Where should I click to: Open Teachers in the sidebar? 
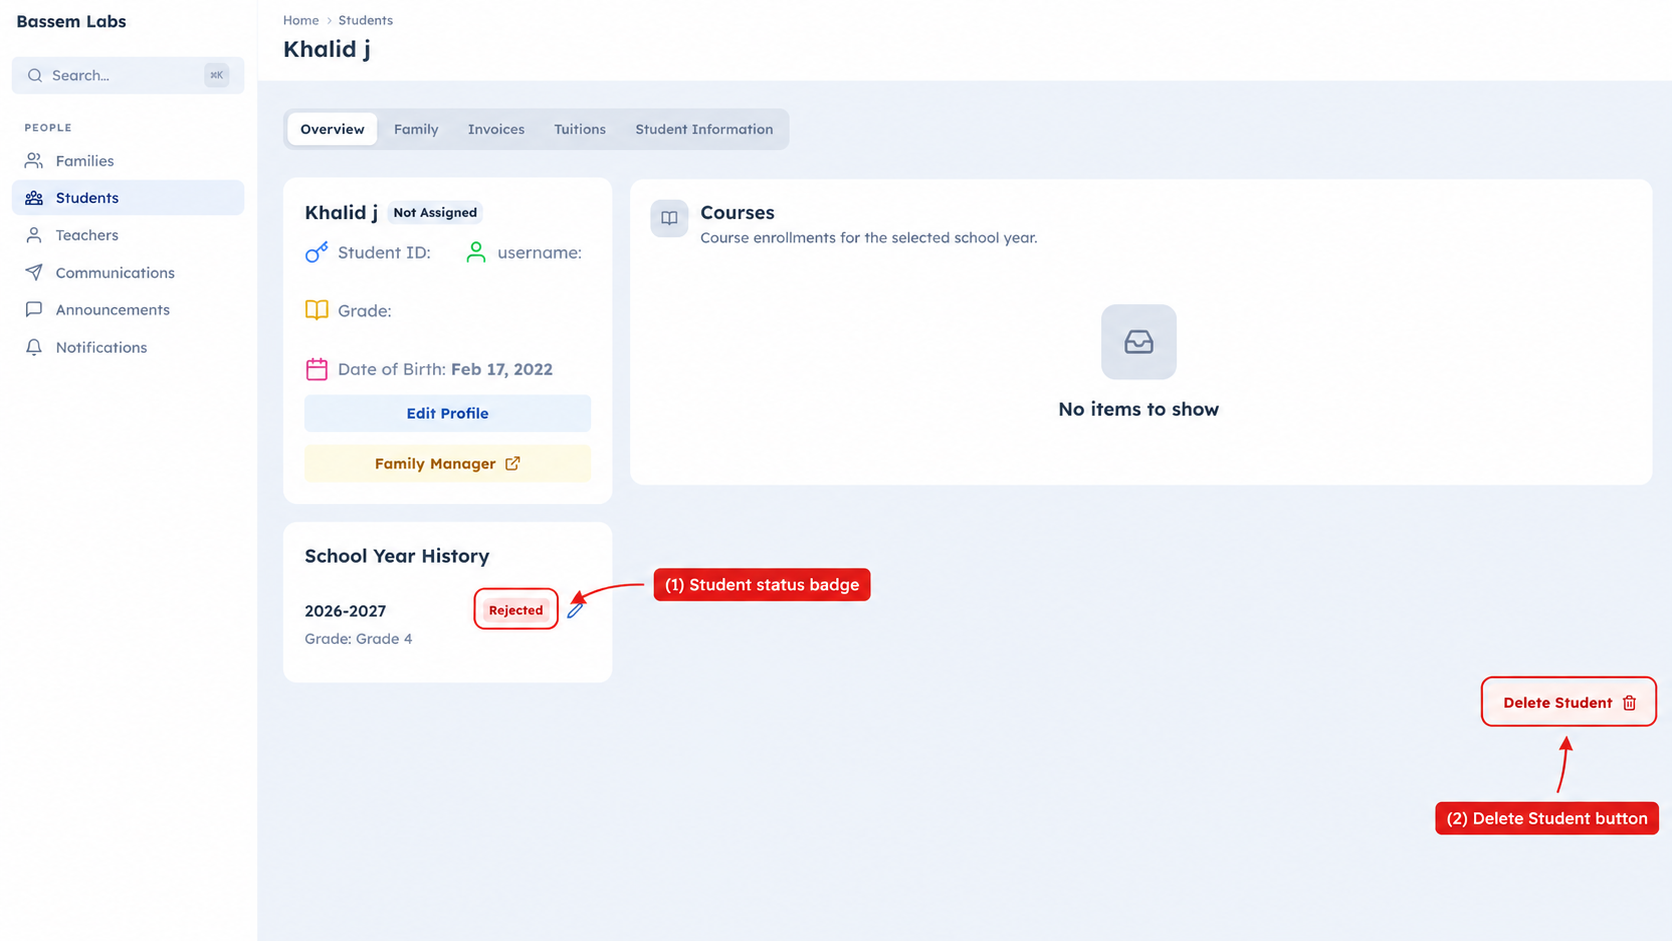(128, 235)
